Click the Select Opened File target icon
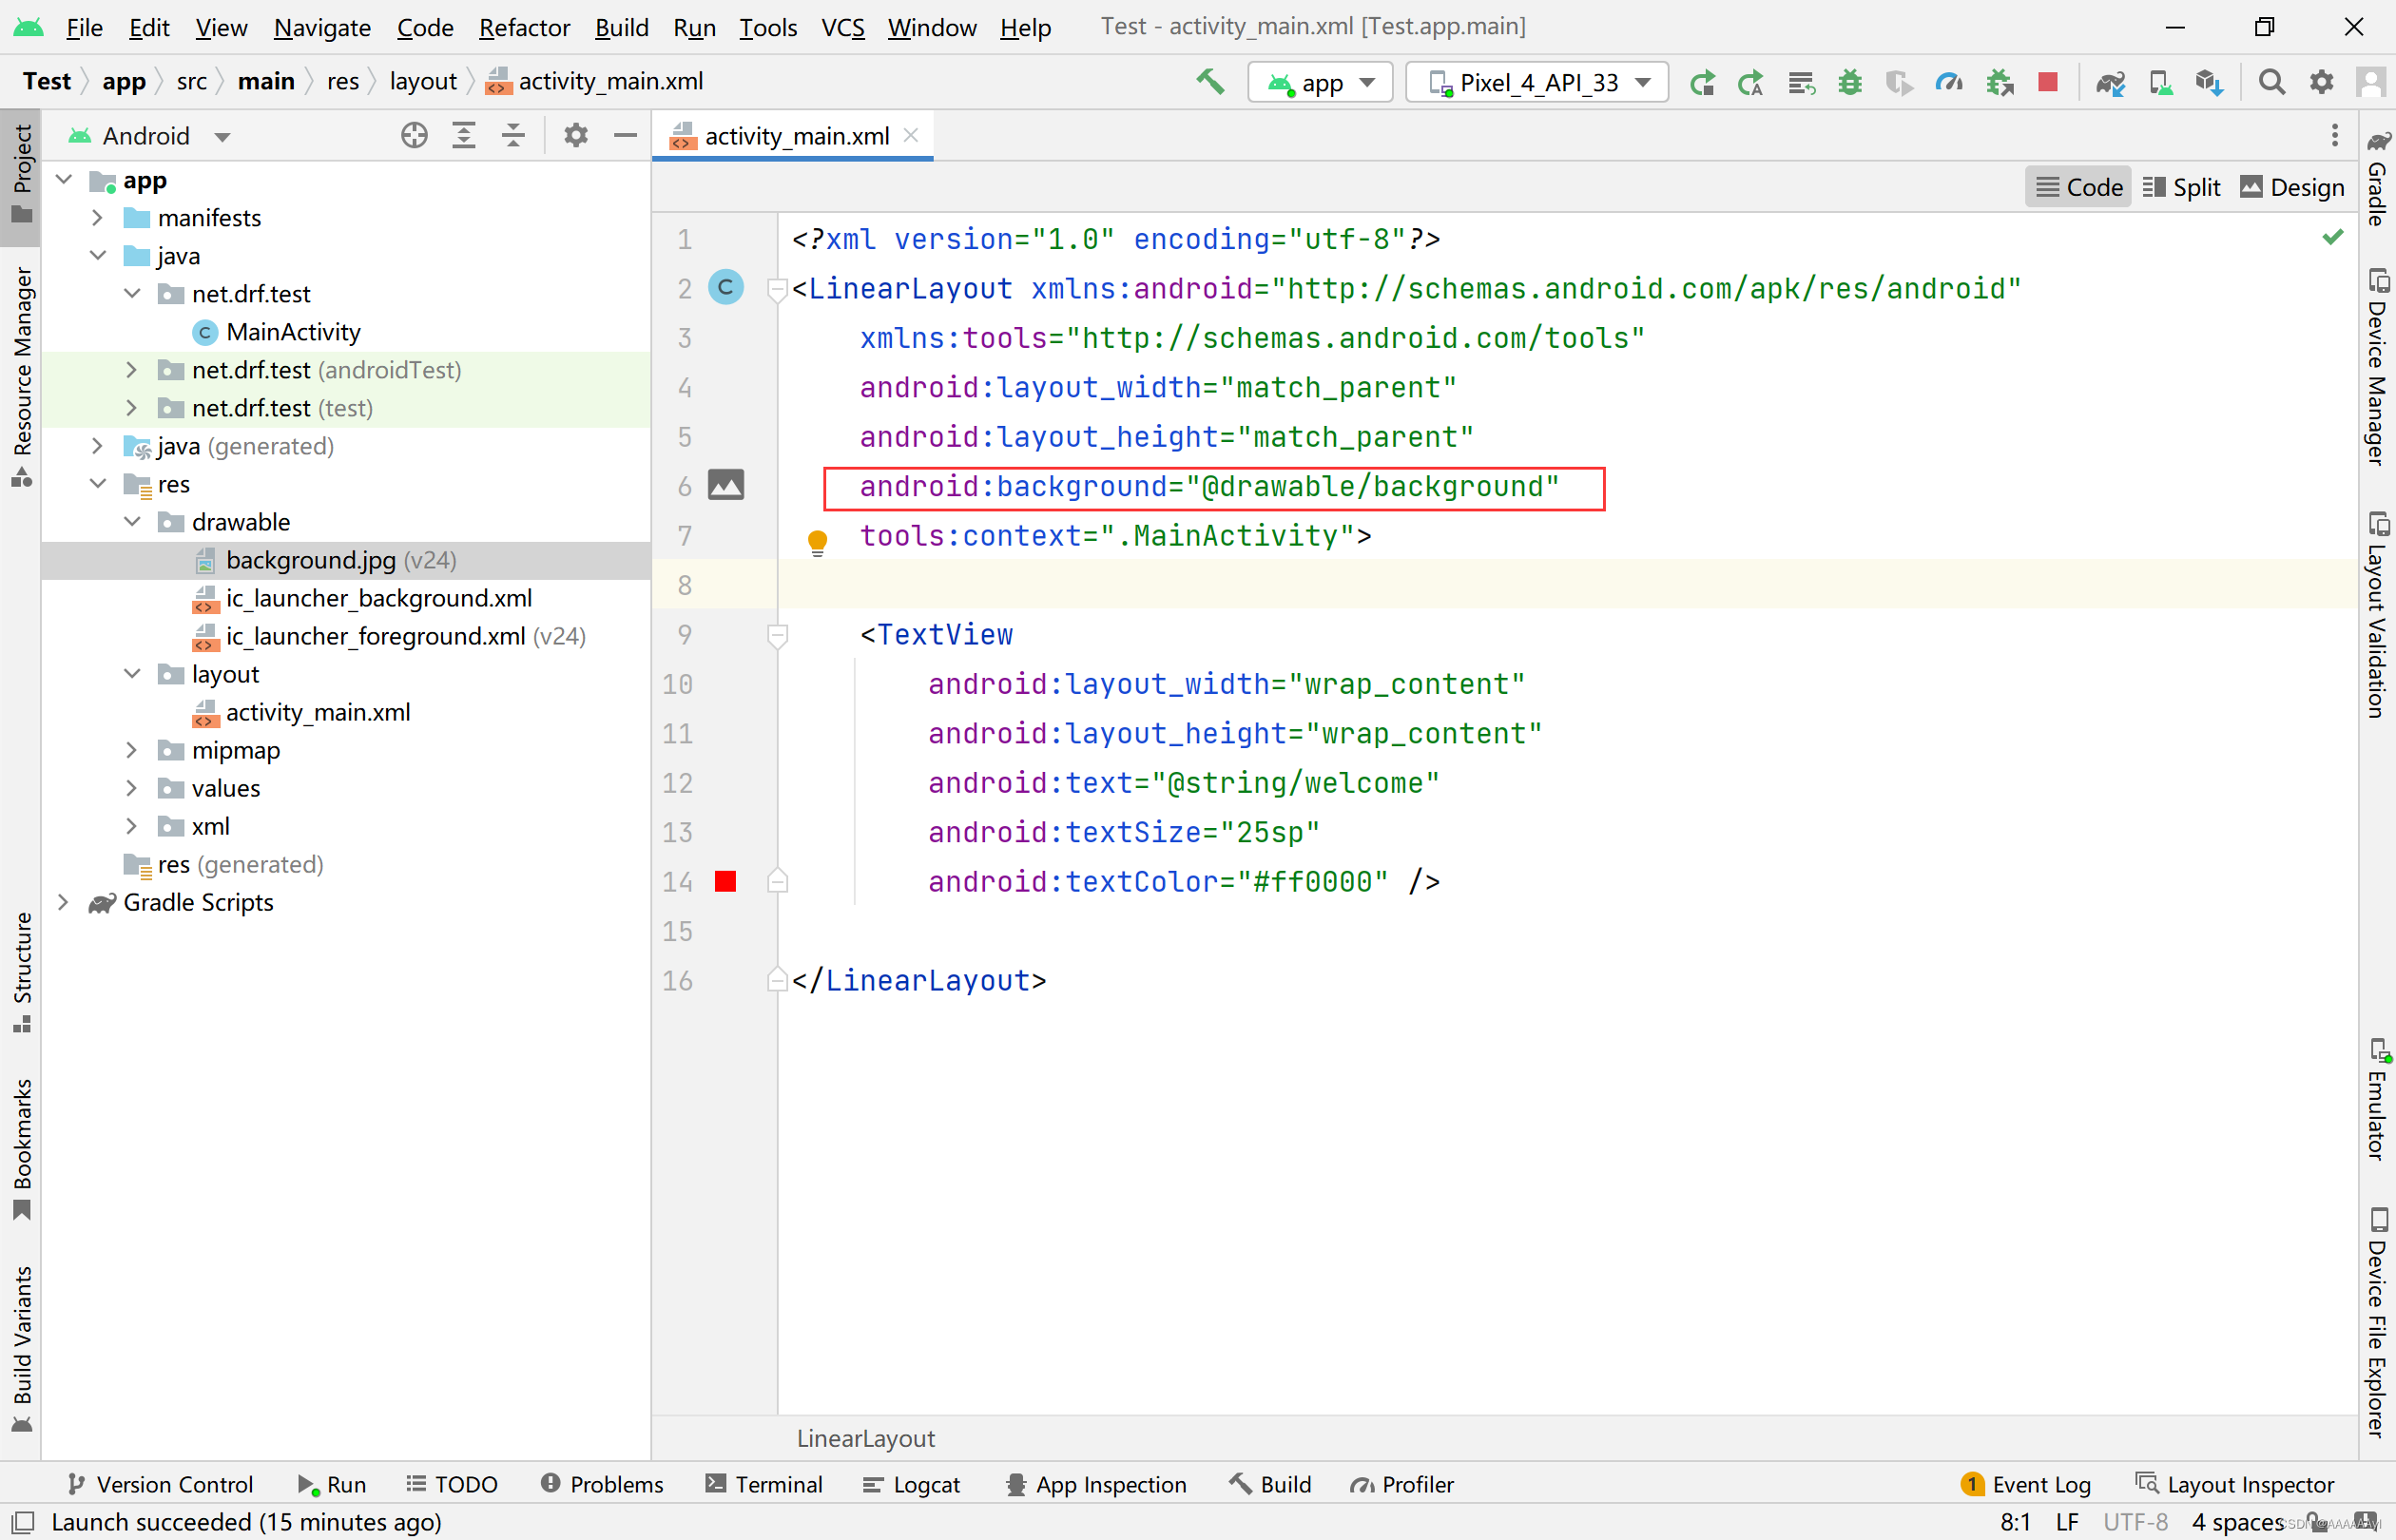Viewport: 2396px width, 1540px height. point(414,135)
